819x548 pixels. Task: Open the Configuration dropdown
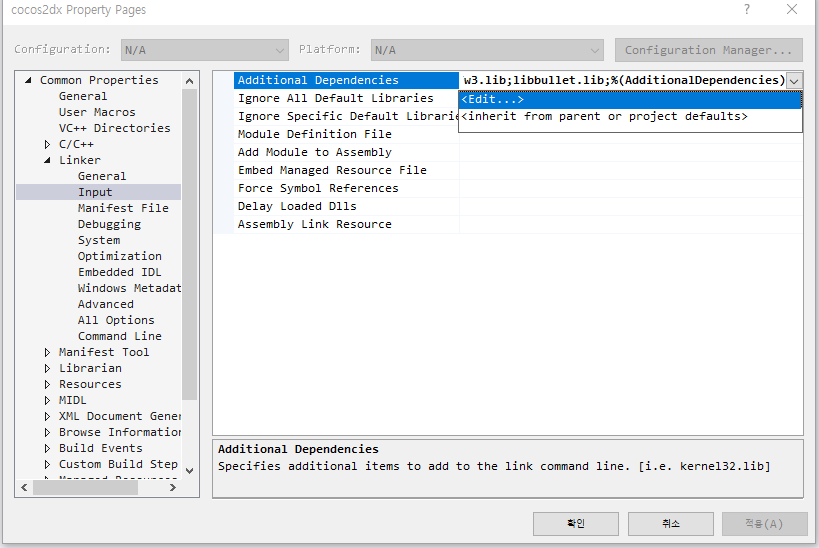coord(205,50)
